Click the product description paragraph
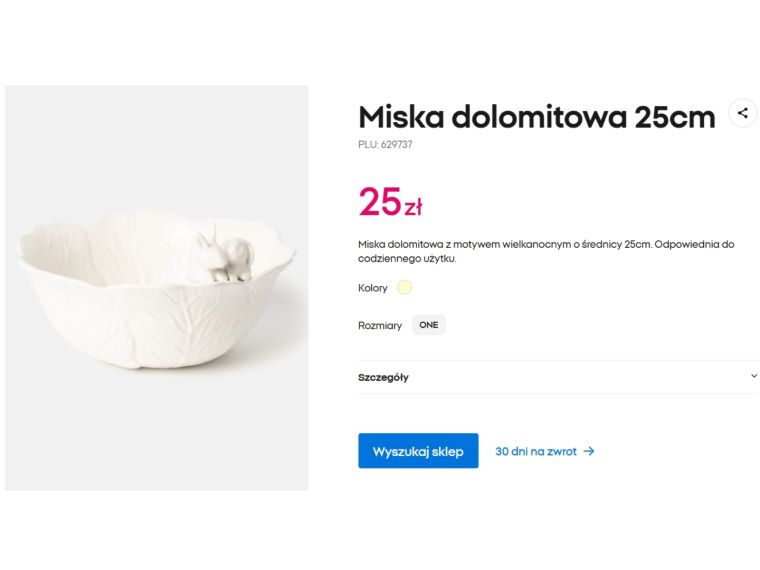This screenshot has width=760, height=570. pos(546,251)
